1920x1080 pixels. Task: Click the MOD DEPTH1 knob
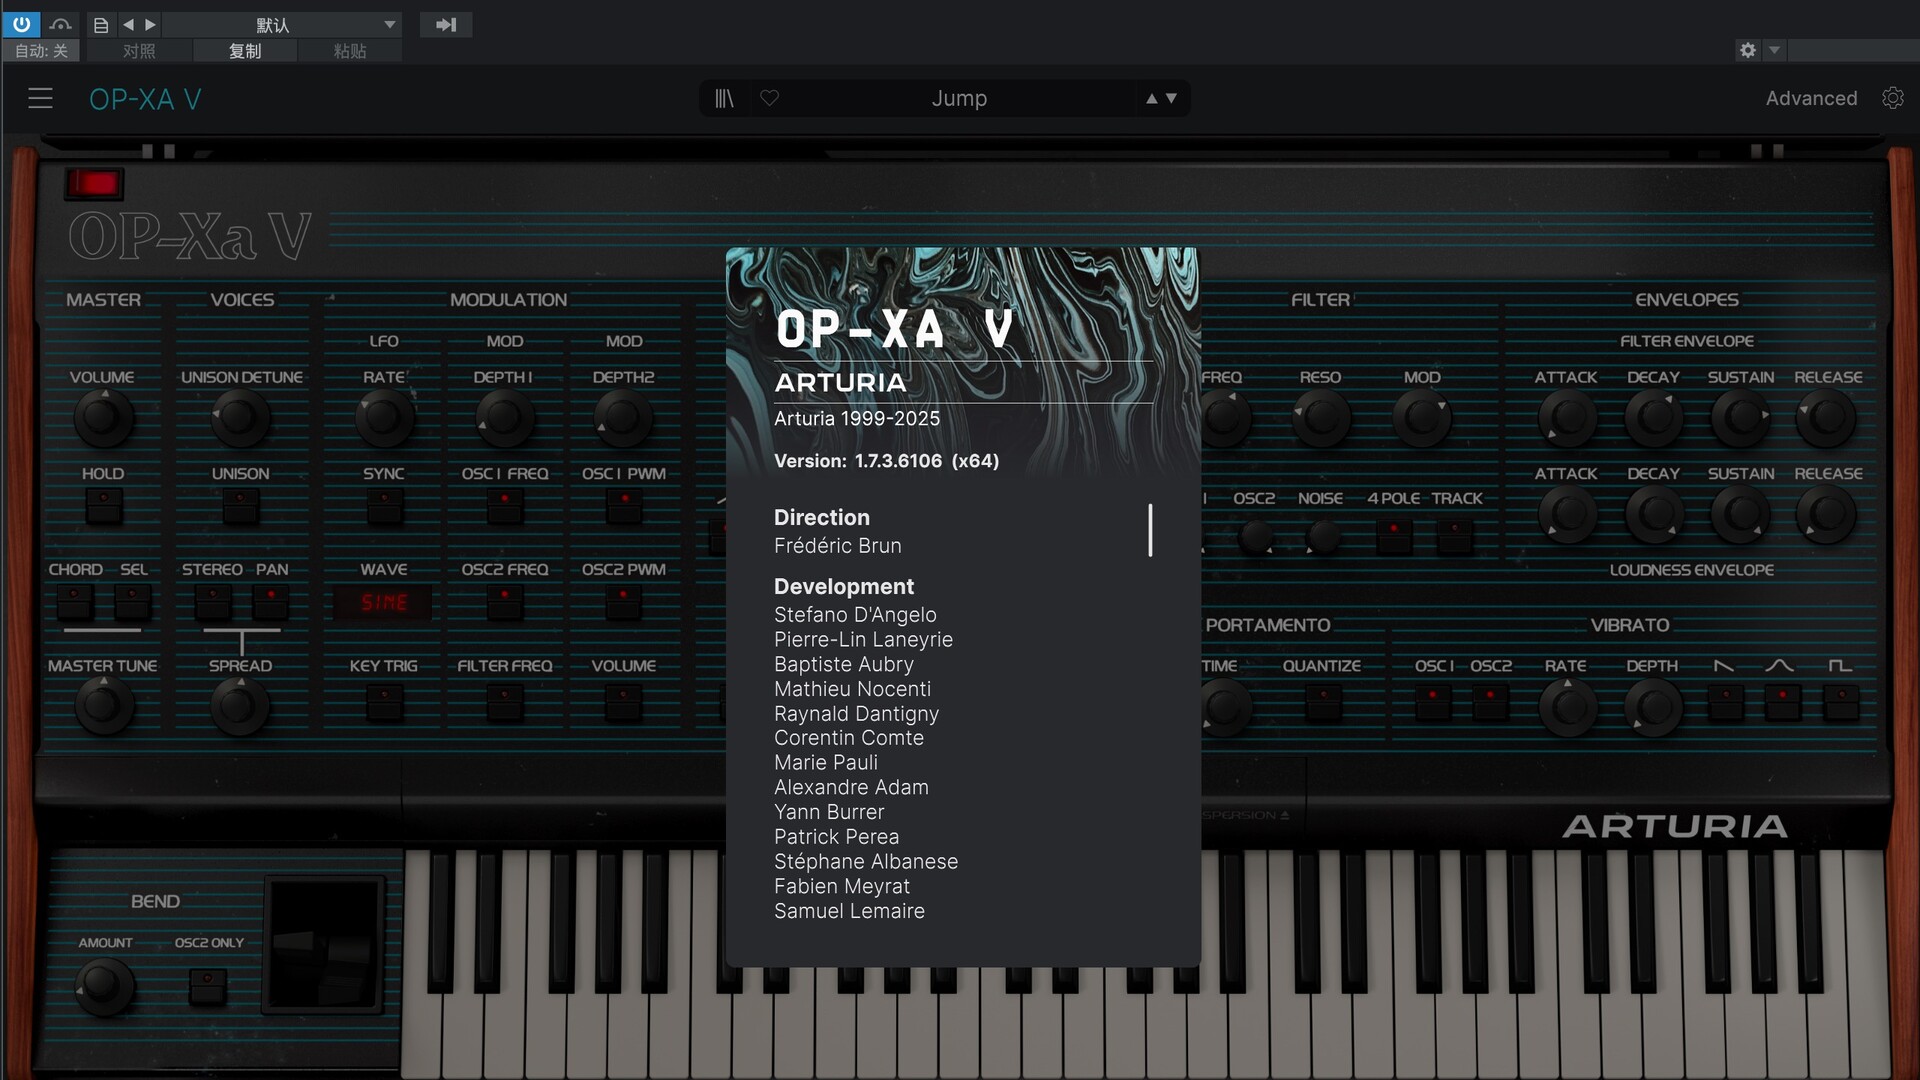[x=503, y=418]
